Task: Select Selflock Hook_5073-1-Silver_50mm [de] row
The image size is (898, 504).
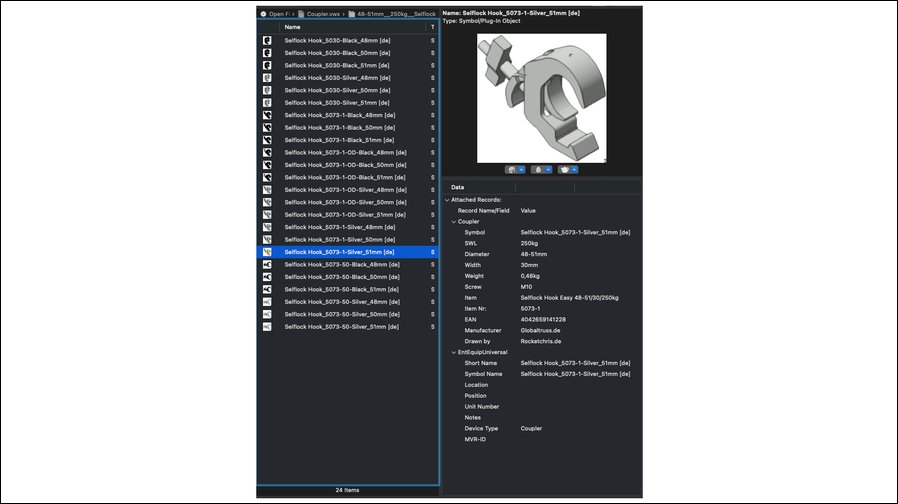Action: click(x=348, y=240)
